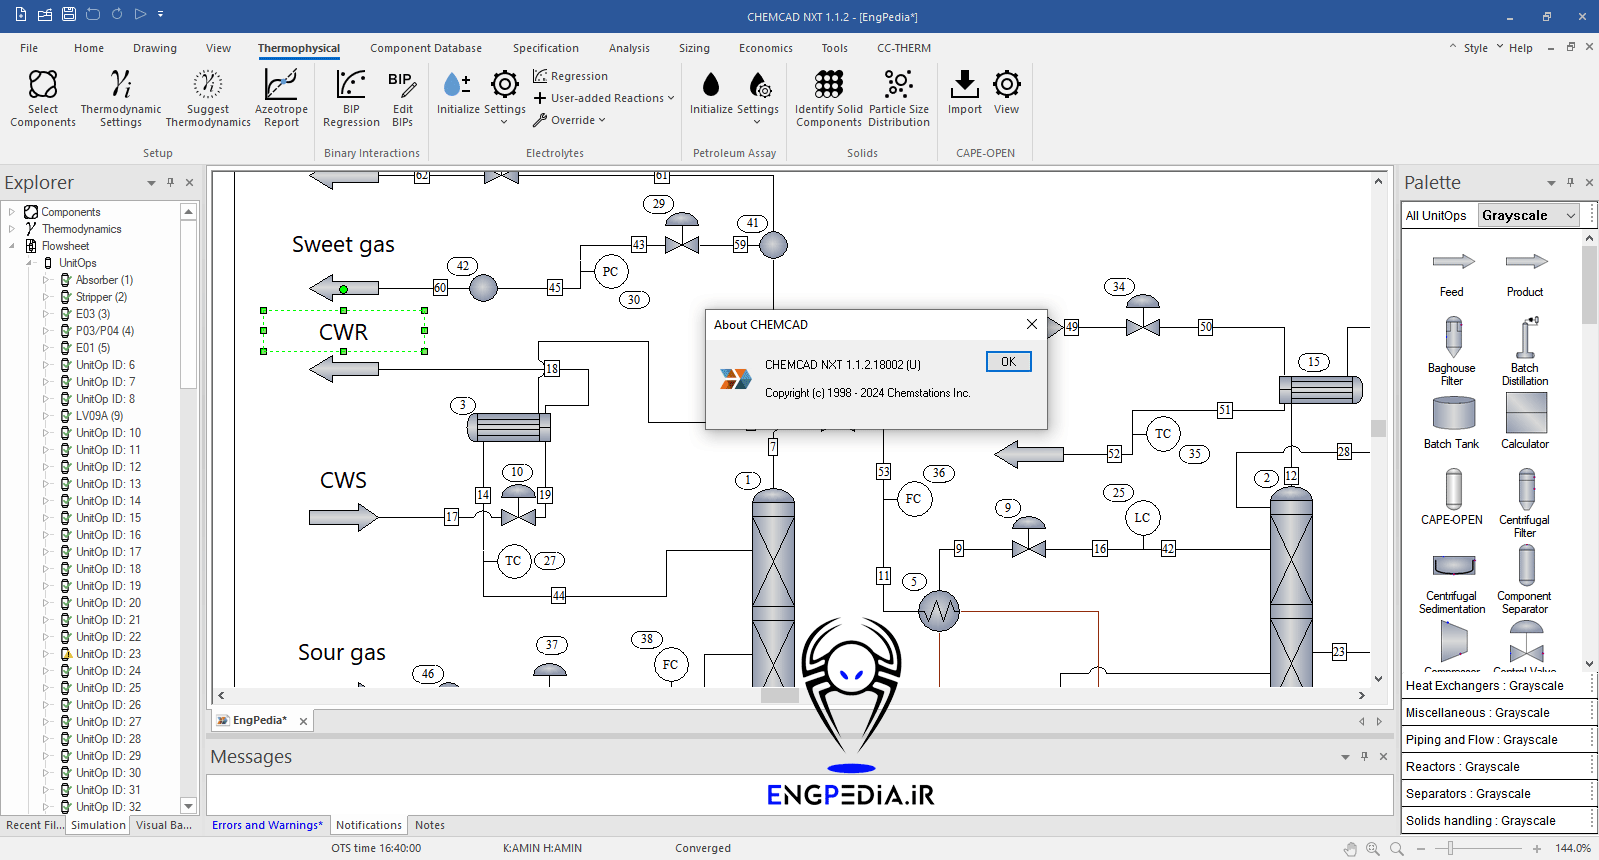This screenshot has width=1599, height=860.
Task: Click flowsheet horizontal scrollbar thumb
Action: click(x=779, y=695)
